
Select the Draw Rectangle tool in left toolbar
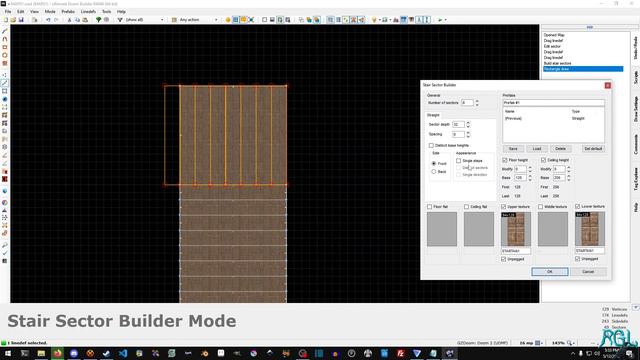coord(5,47)
